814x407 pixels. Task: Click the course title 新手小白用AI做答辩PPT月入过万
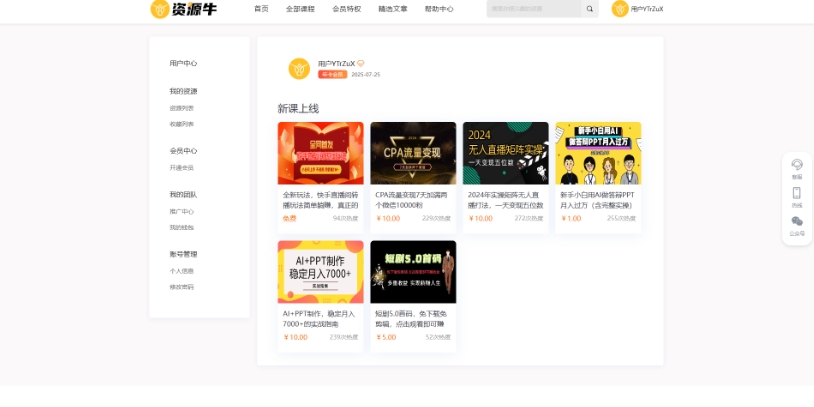click(597, 200)
